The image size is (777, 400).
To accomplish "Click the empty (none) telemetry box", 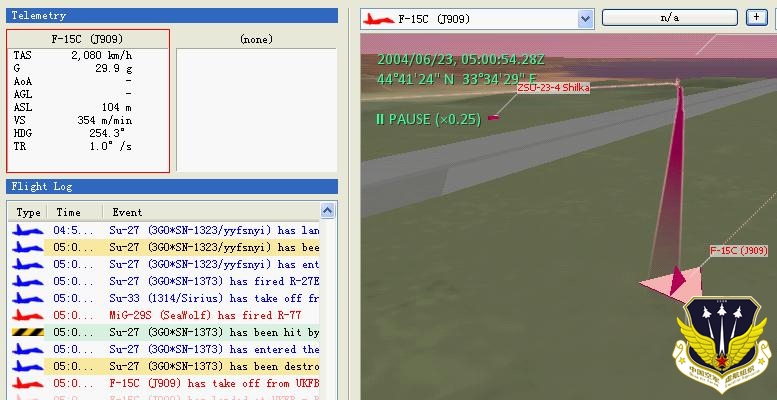I will tap(257, 110).
